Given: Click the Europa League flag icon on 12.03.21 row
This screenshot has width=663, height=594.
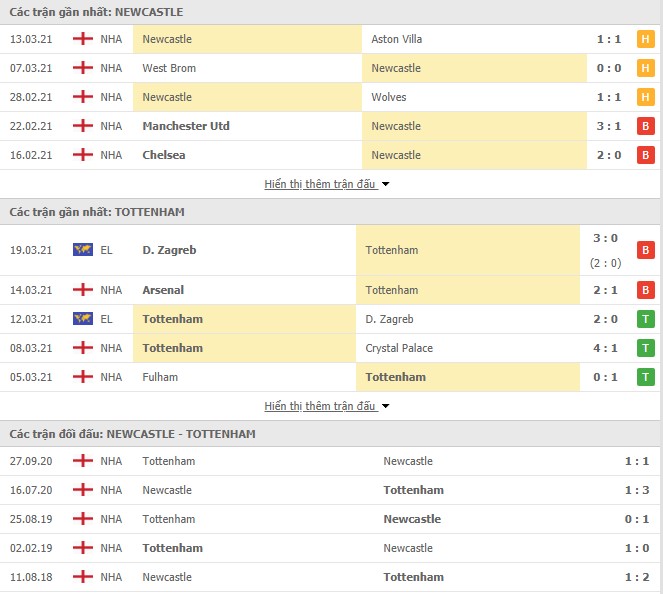Looking at the screenshot, I should (83, 319).
